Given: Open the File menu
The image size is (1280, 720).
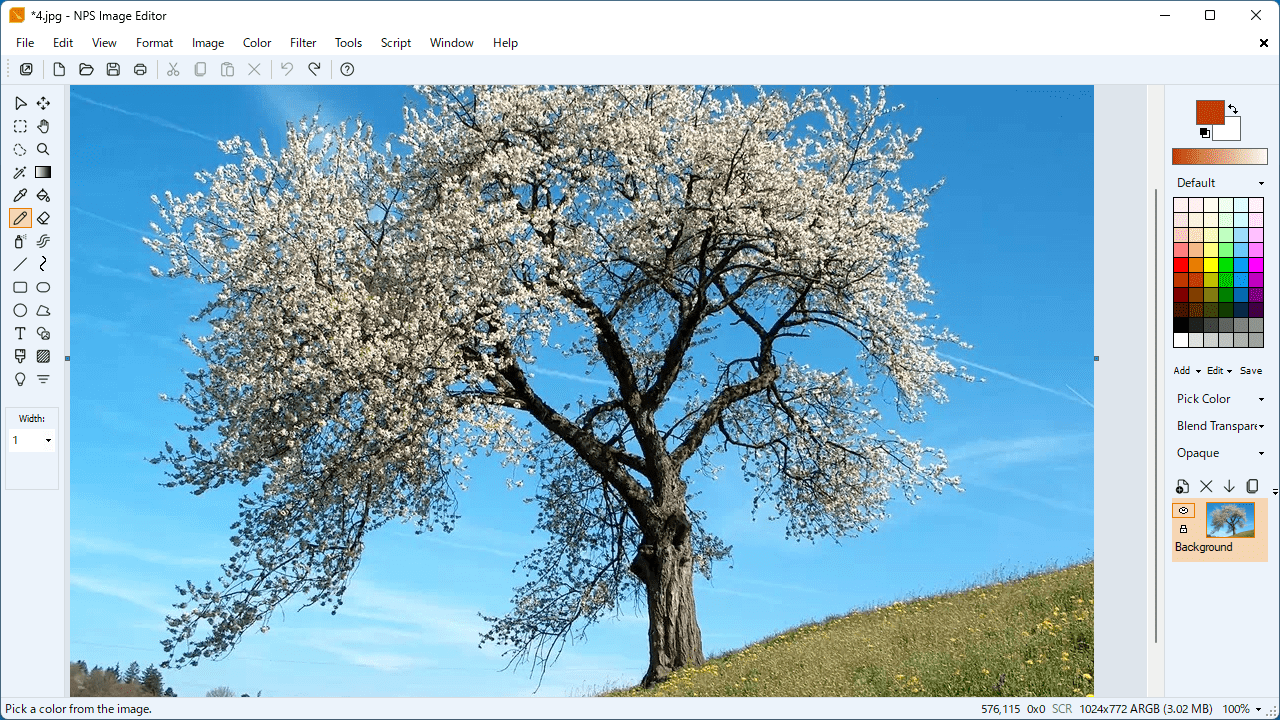Looking at the screenshot, I should (x=25, y=43).
